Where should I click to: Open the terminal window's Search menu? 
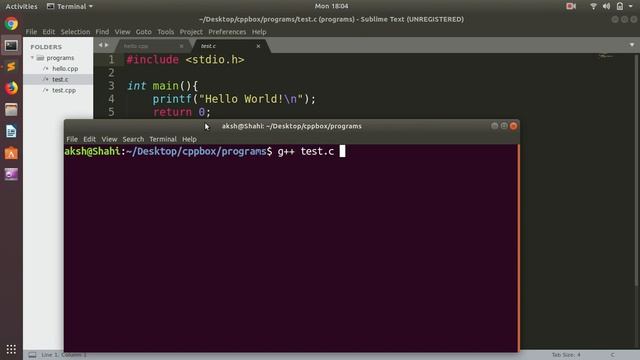click(133, 139)
